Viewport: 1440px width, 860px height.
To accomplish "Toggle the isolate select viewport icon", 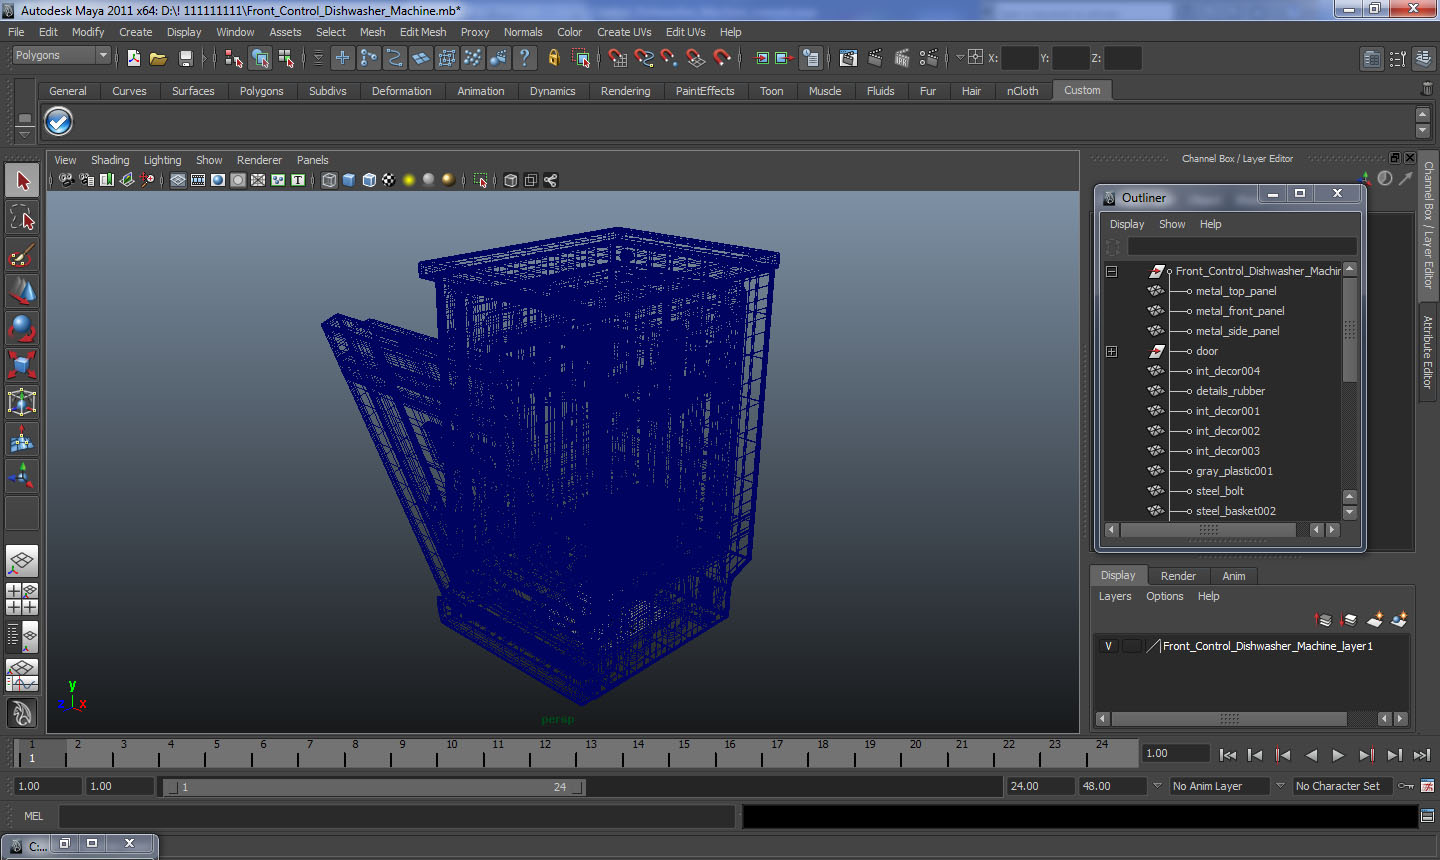I will click(480, 180).
